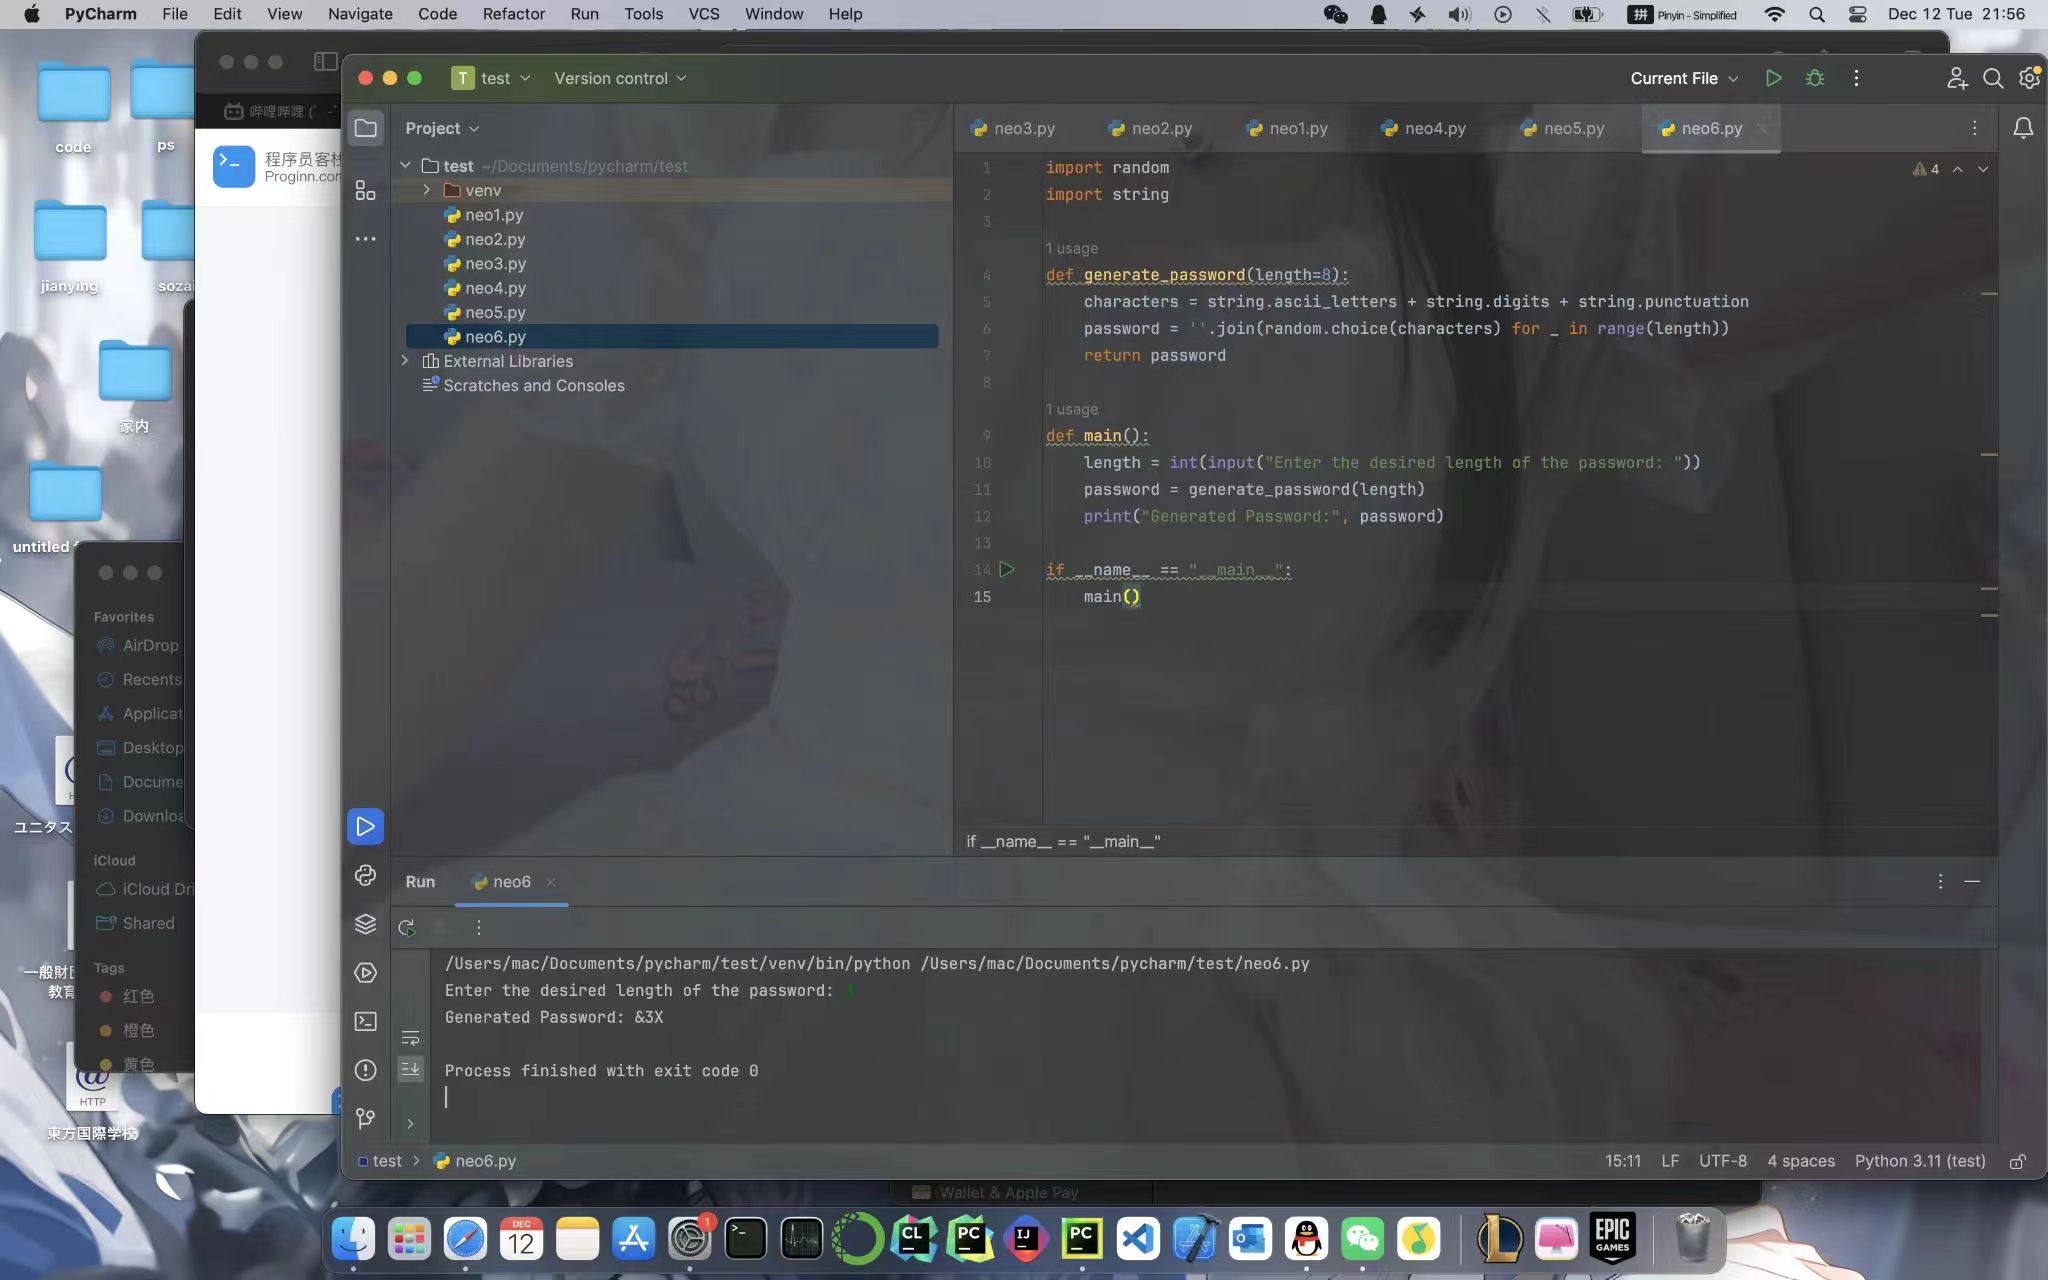Click the run gutter arrow on line 14
The height and width of the screenshot is (1280, 2048).
(x=1007, y=569)
